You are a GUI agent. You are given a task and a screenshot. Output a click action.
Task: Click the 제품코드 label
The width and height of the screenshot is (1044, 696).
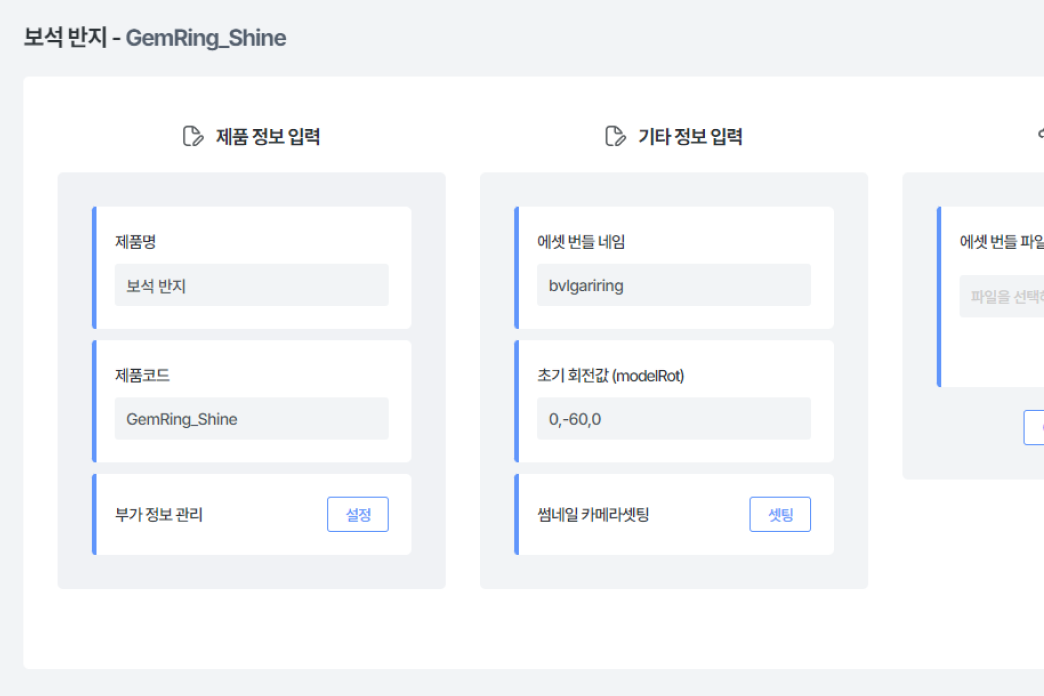142,376
